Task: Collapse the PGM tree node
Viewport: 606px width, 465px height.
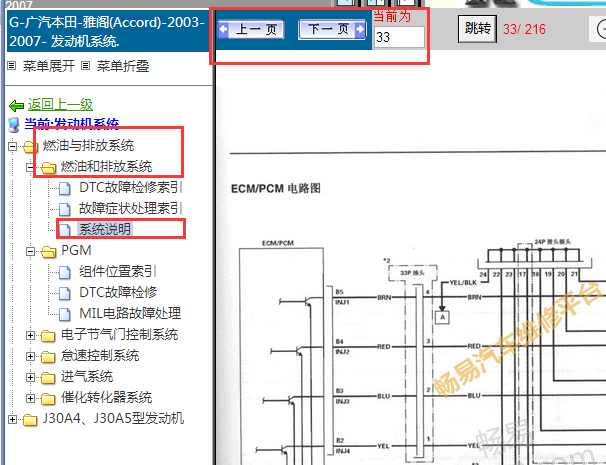Action: coord(31,252)
